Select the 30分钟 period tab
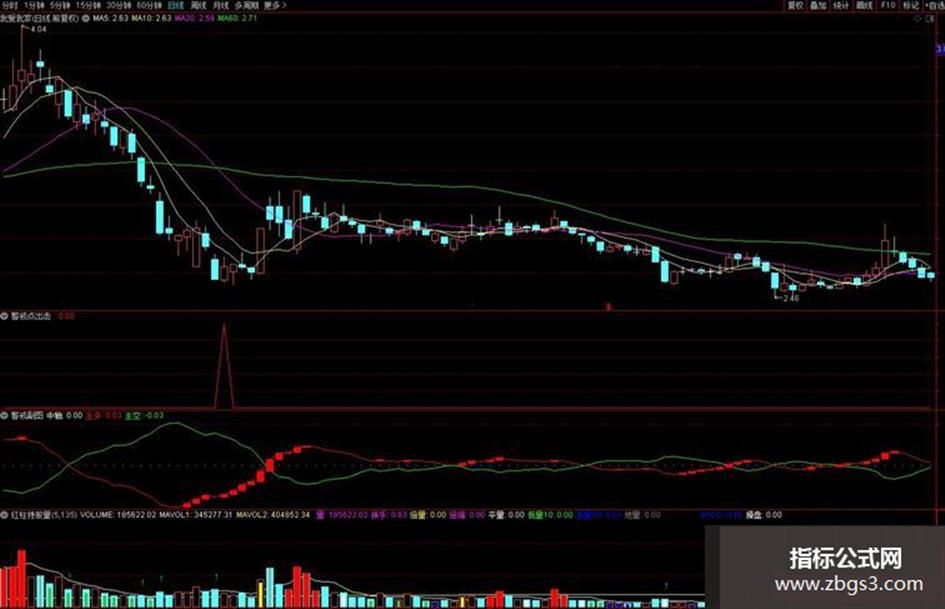Screen dimensions: 945x609 point(119,5)
